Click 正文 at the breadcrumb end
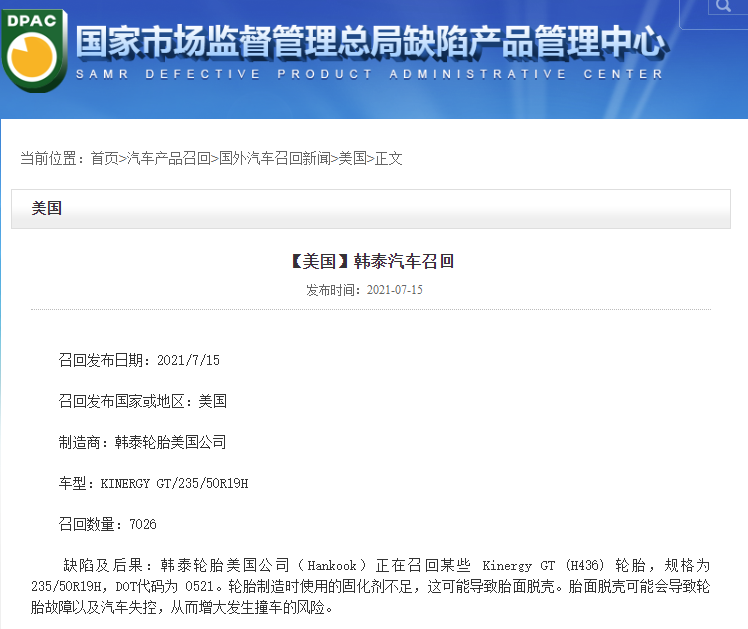748x629 pixels. [x=389, y=158]
